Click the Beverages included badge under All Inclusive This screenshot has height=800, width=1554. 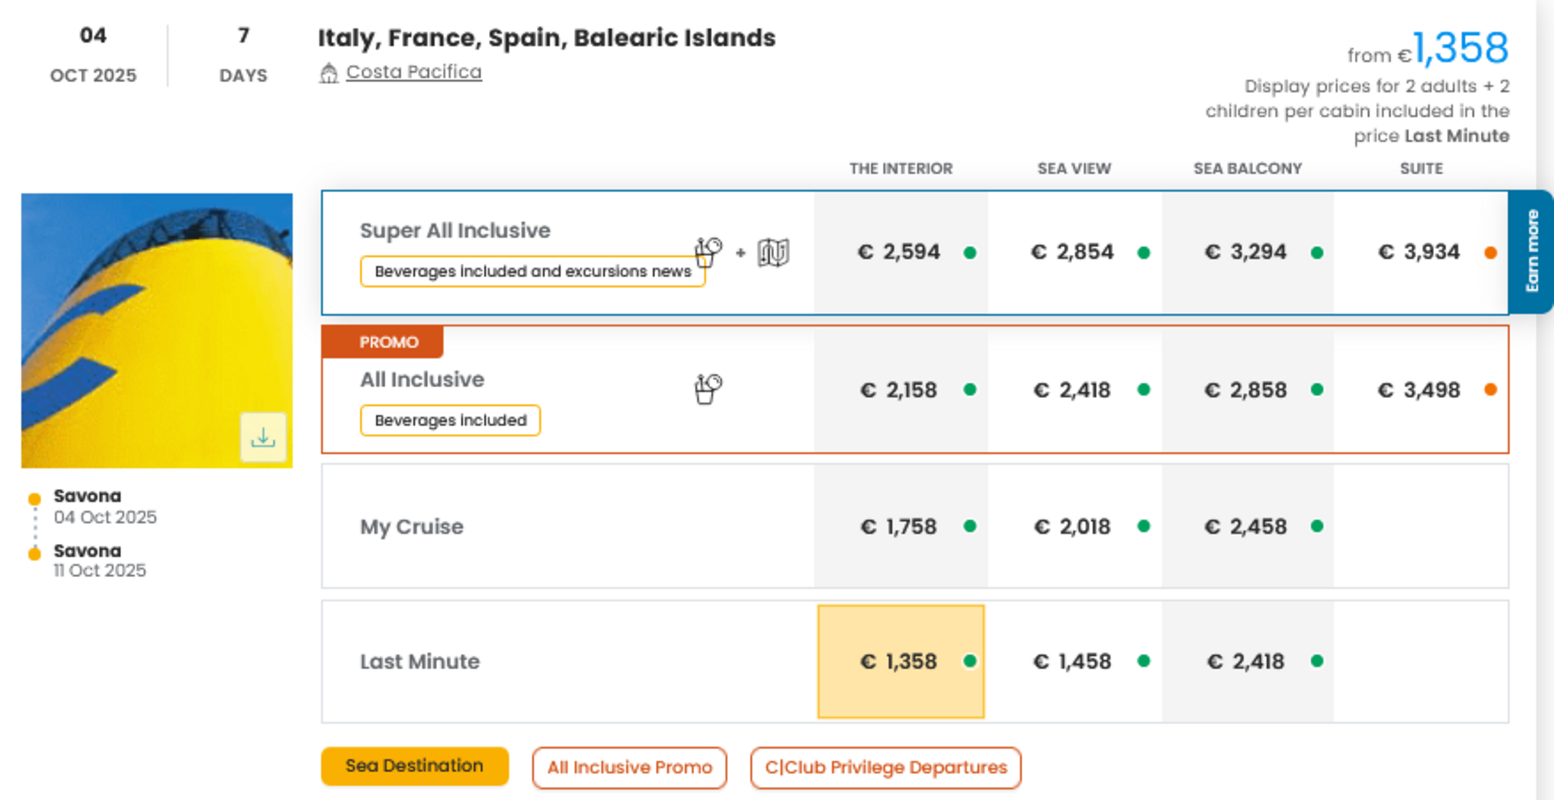point(450,421)
